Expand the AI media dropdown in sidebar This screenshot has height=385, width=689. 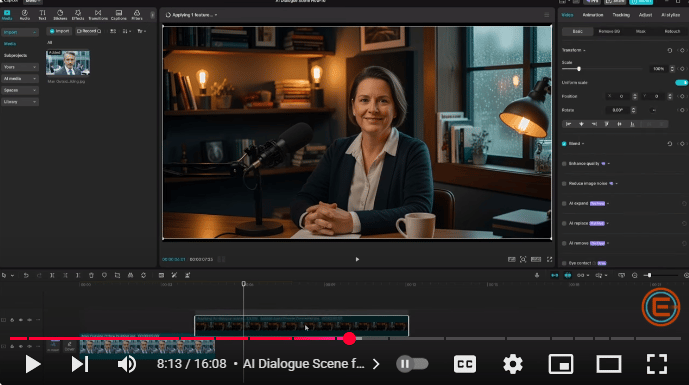(20, 79)
